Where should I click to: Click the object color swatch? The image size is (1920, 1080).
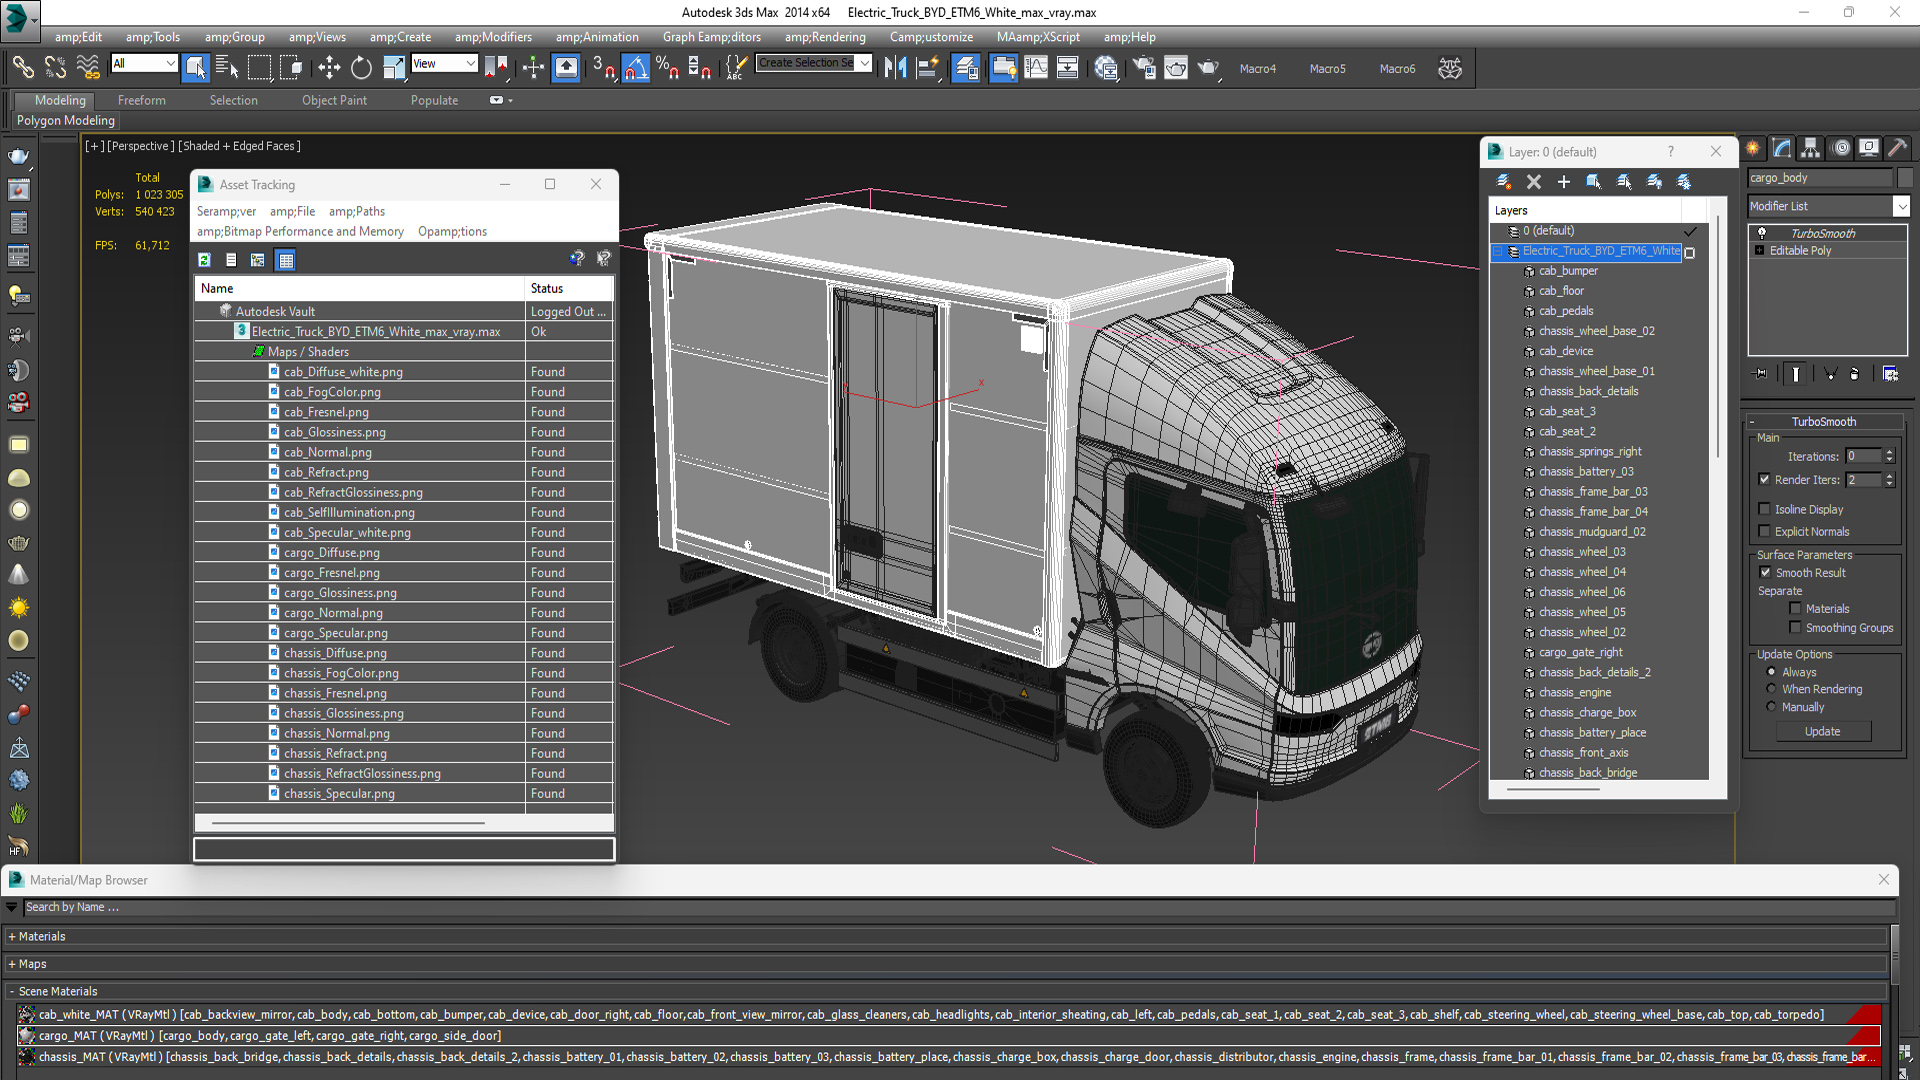coord(1904,177)
